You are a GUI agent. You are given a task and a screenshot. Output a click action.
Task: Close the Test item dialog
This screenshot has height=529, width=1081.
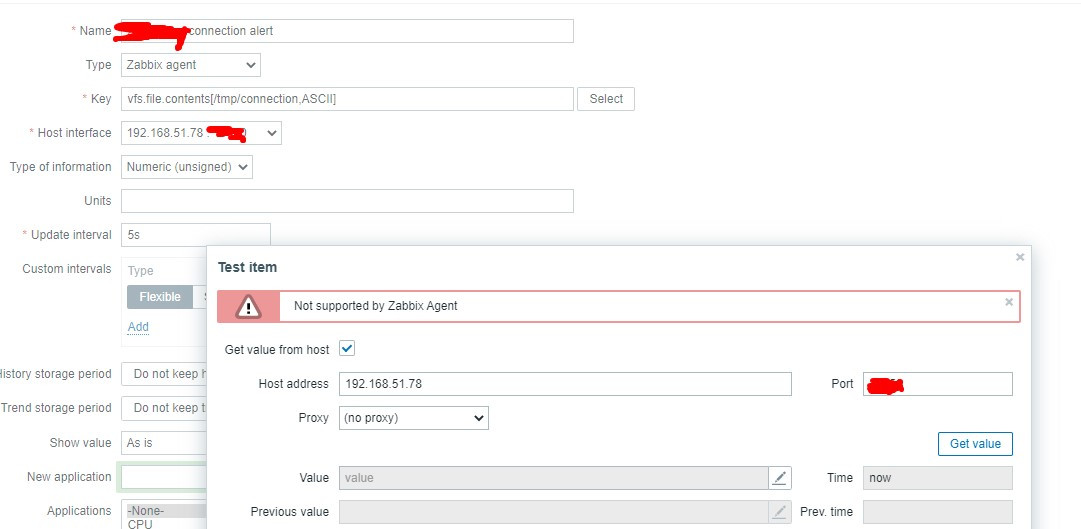pos(1020,257)
